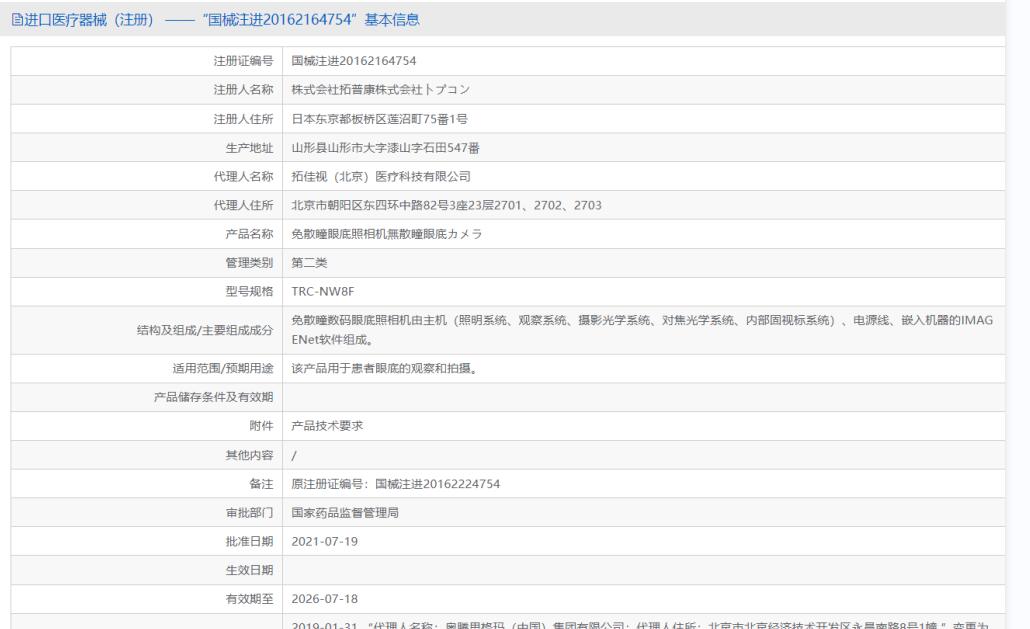Select agent name 拓佳视（北京）医疗科技有限公司
The width and height of the screenshot is (1030, 629).
tap(381, 177)
